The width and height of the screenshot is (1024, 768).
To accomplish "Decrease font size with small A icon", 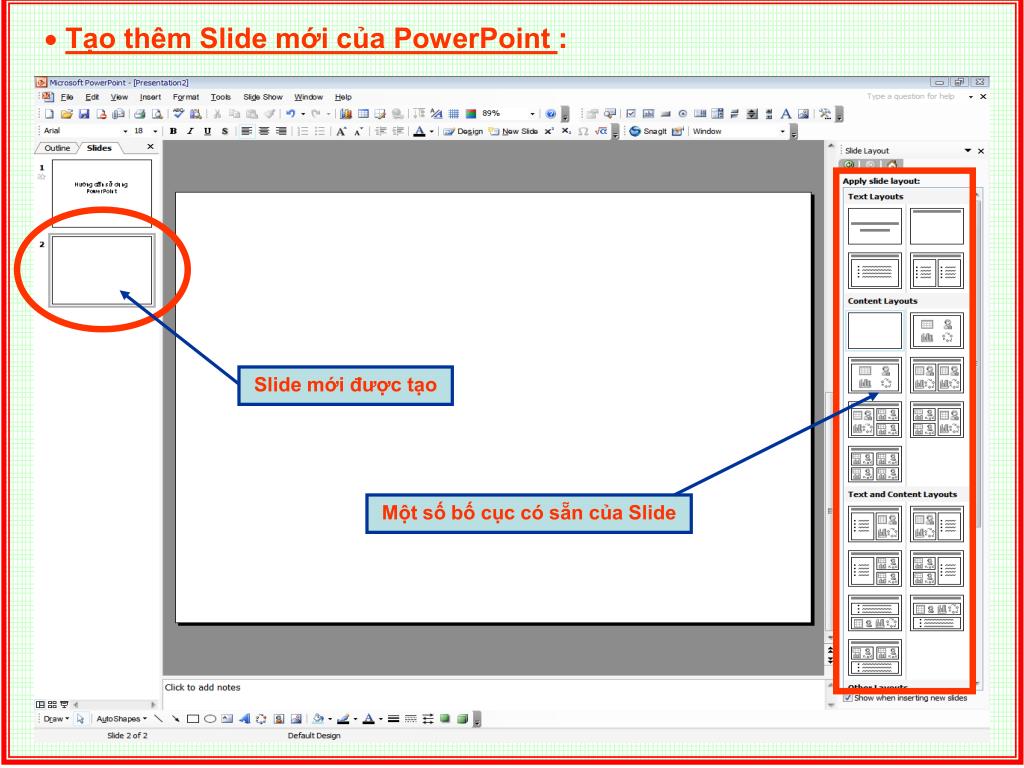I will (358, 131).
